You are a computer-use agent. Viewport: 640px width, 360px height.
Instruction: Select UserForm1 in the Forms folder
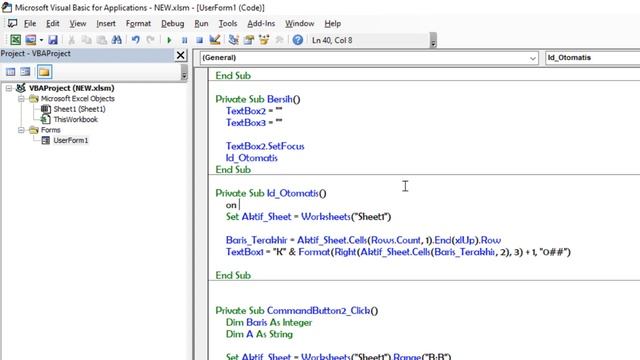click(x=71, y=140)
